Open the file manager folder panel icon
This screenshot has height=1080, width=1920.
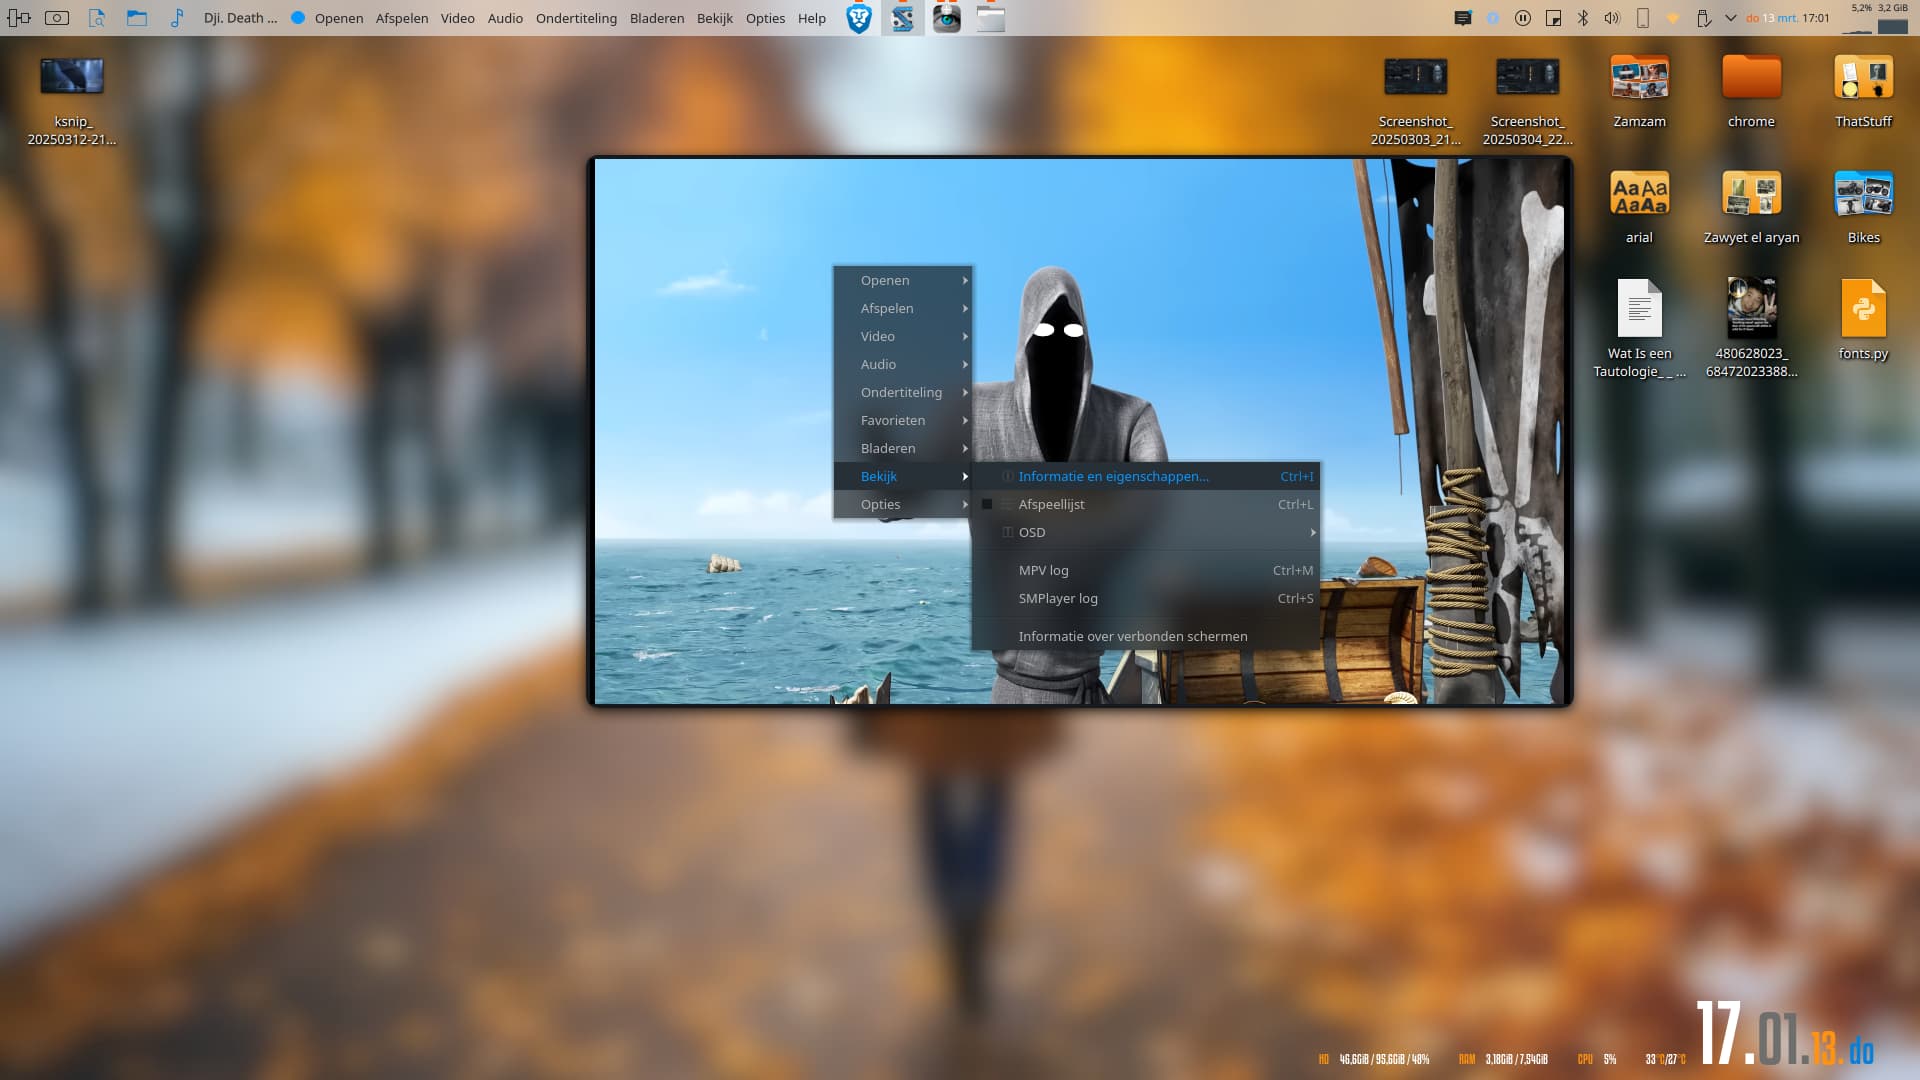(137, 18)
